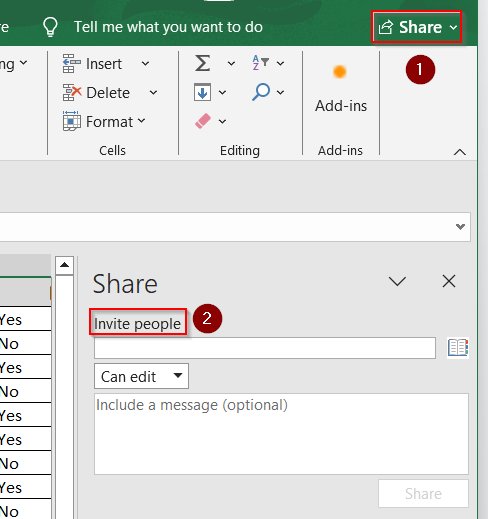Click the scroll up arrow
This screenshot has width=488, height=519.
(x=64, y=265)
